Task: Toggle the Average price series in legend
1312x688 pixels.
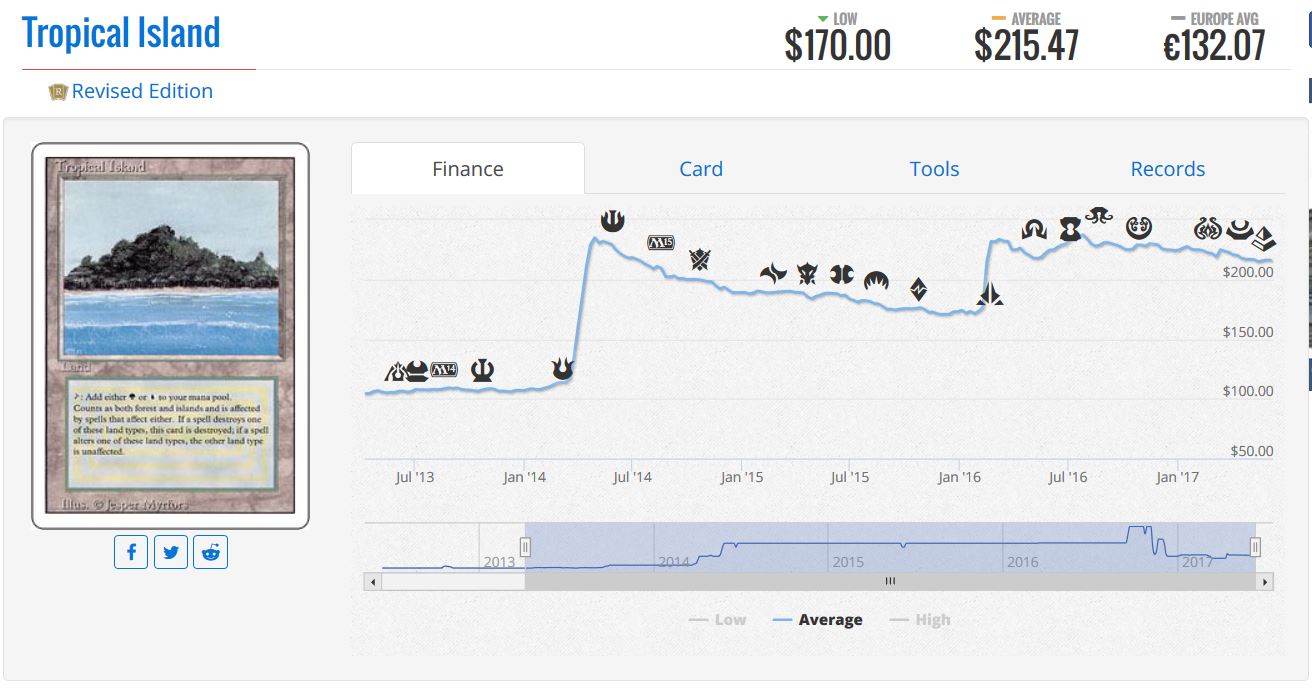Action: (x=818, y=620)
